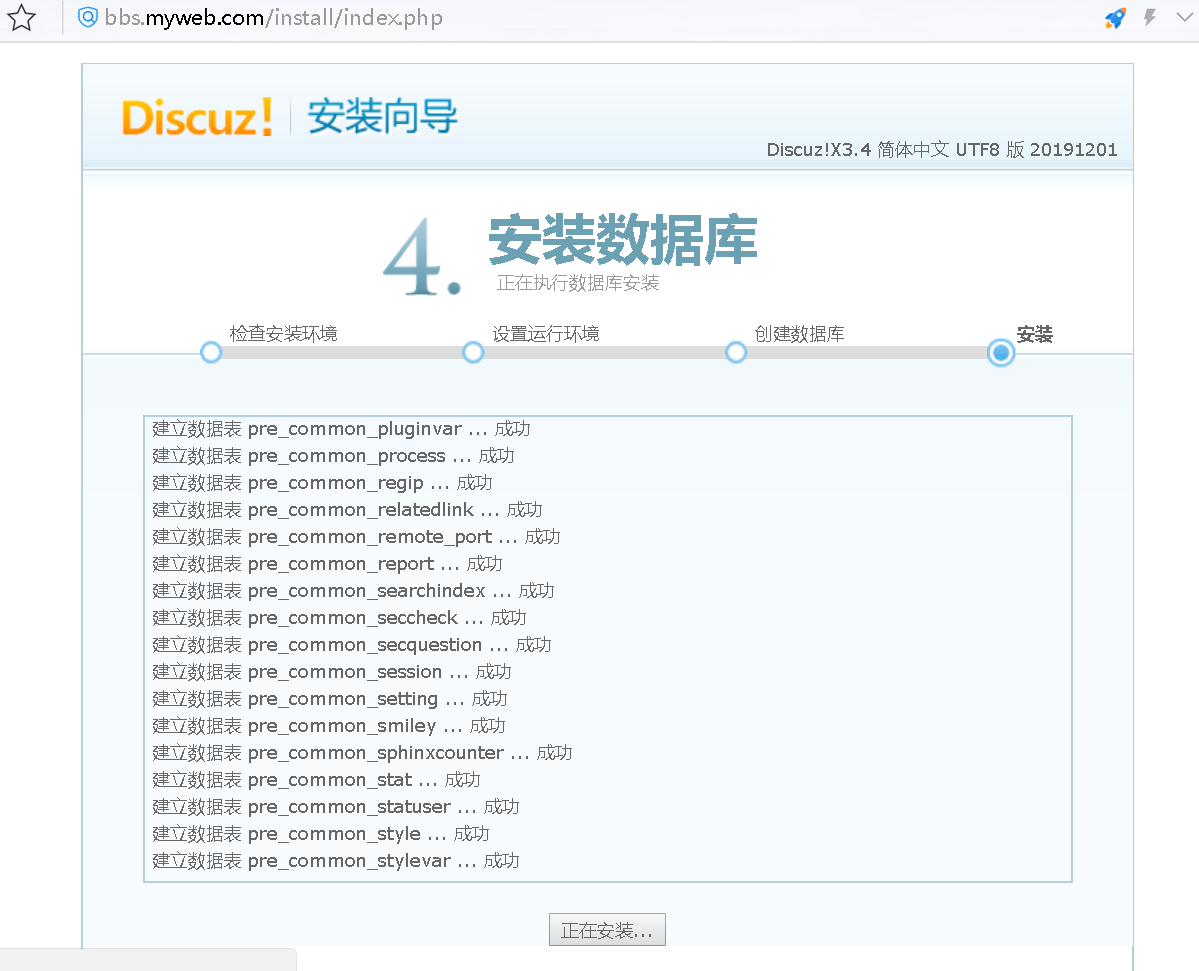Screen dimensions: 1199x971
Task: Click the 设置运行环境 step circle
Action: [473, 352]
